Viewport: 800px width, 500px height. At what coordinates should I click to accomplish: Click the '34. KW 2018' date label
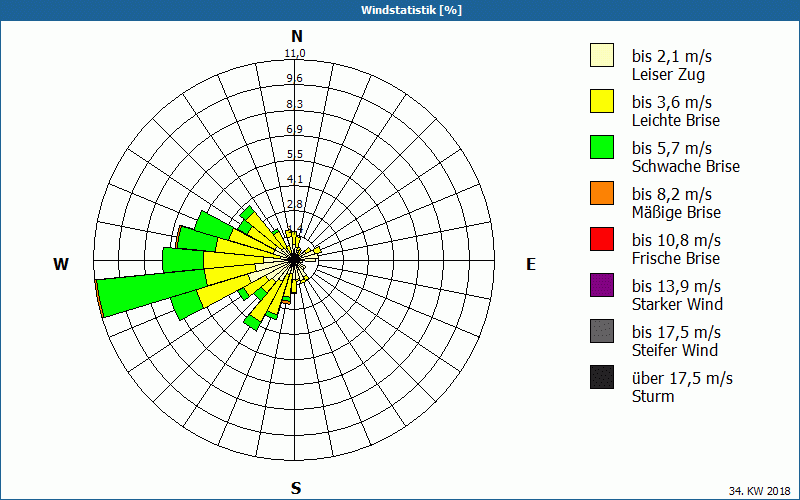pos(759,491)
